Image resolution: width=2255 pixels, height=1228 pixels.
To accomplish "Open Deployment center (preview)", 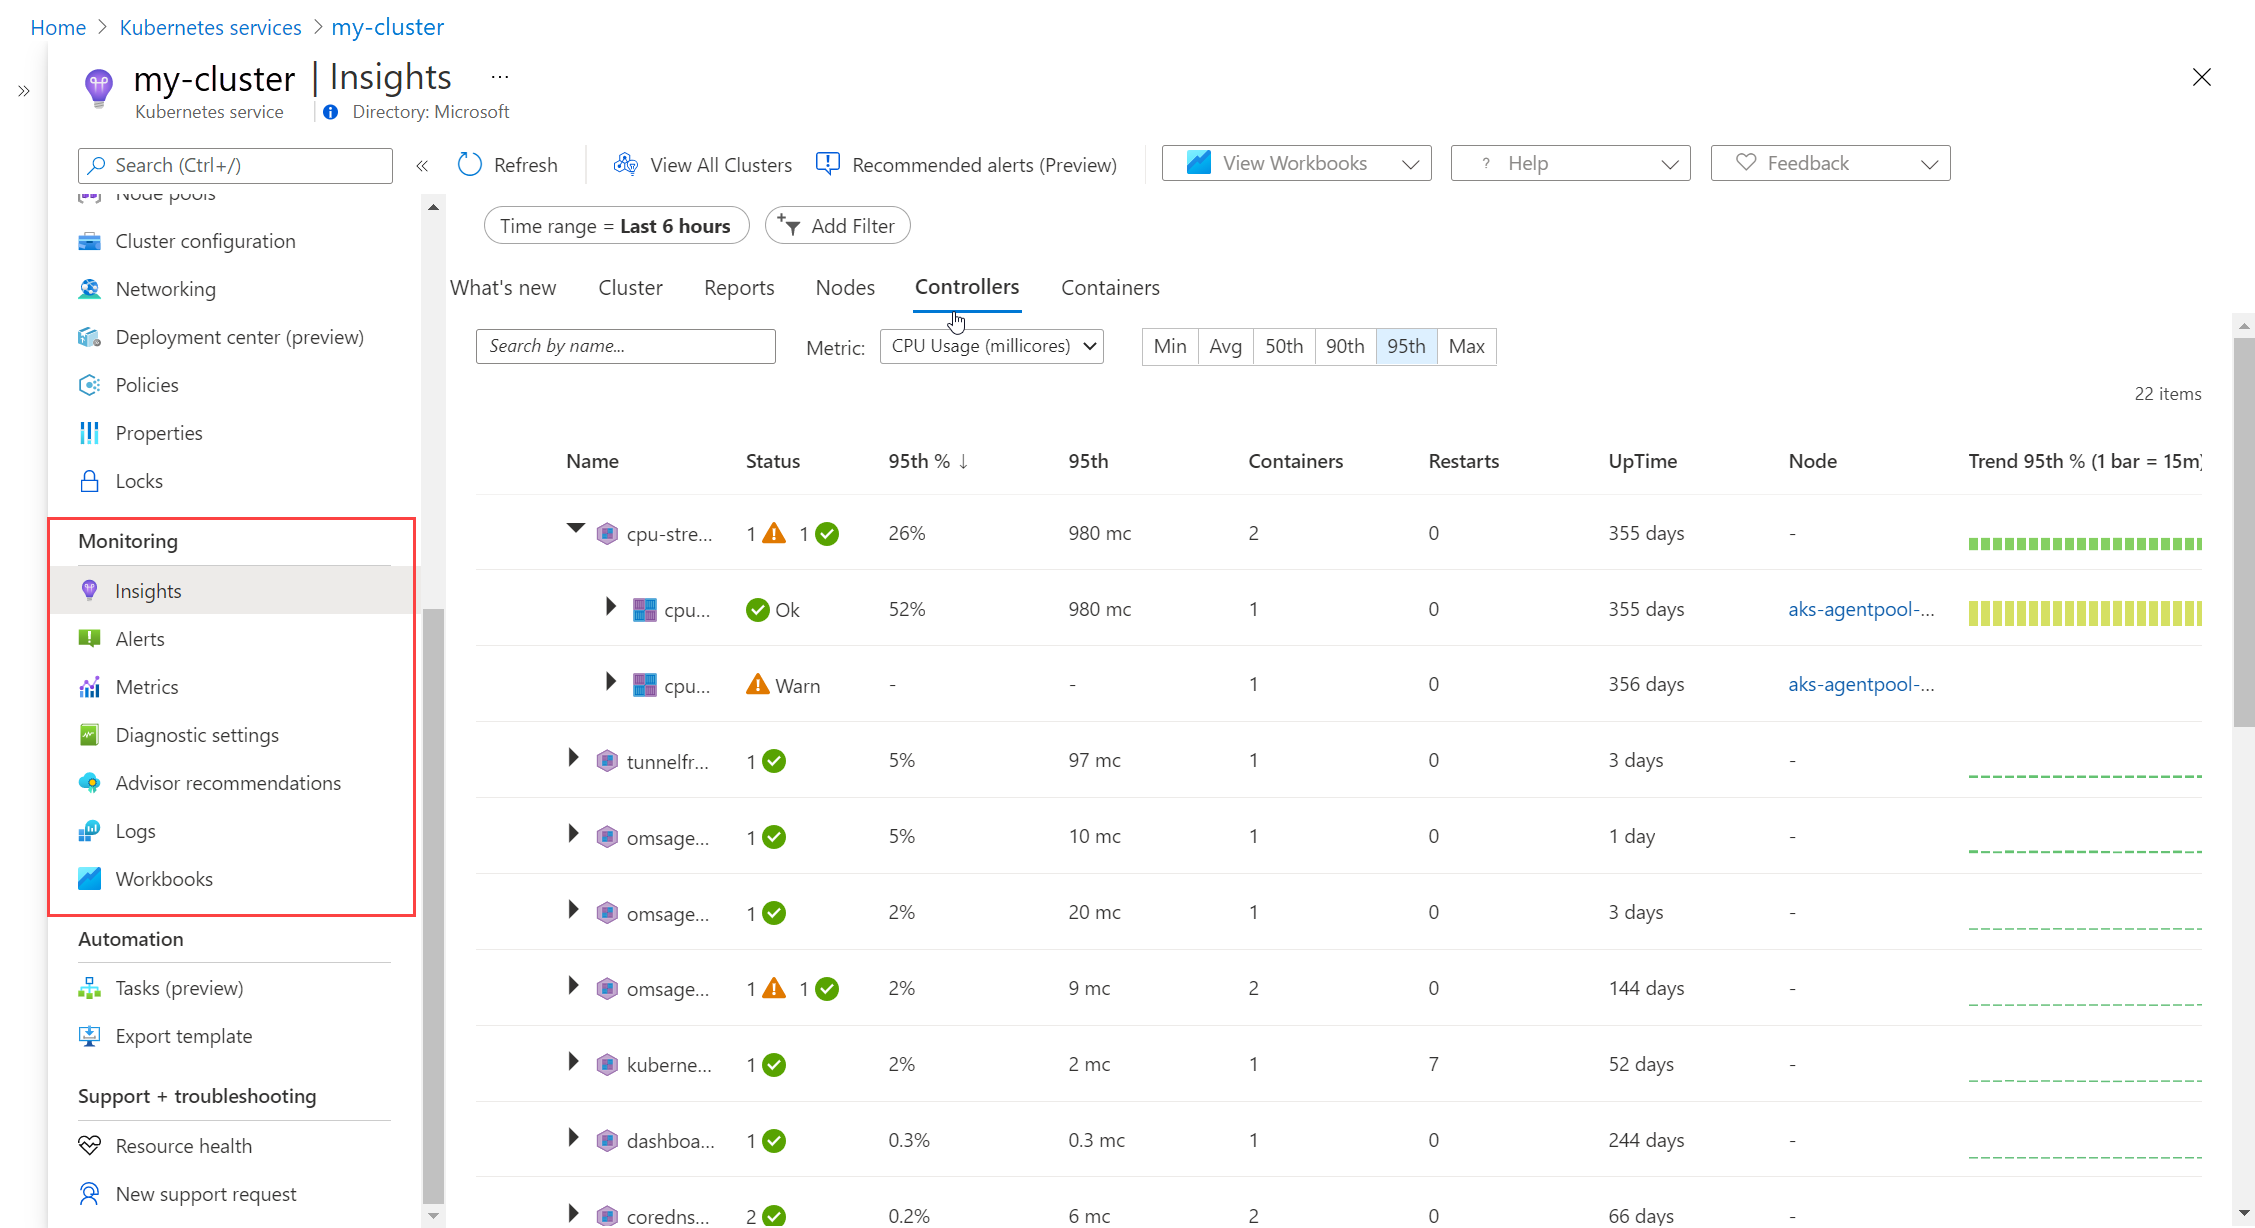I will [x=239, y=337].
